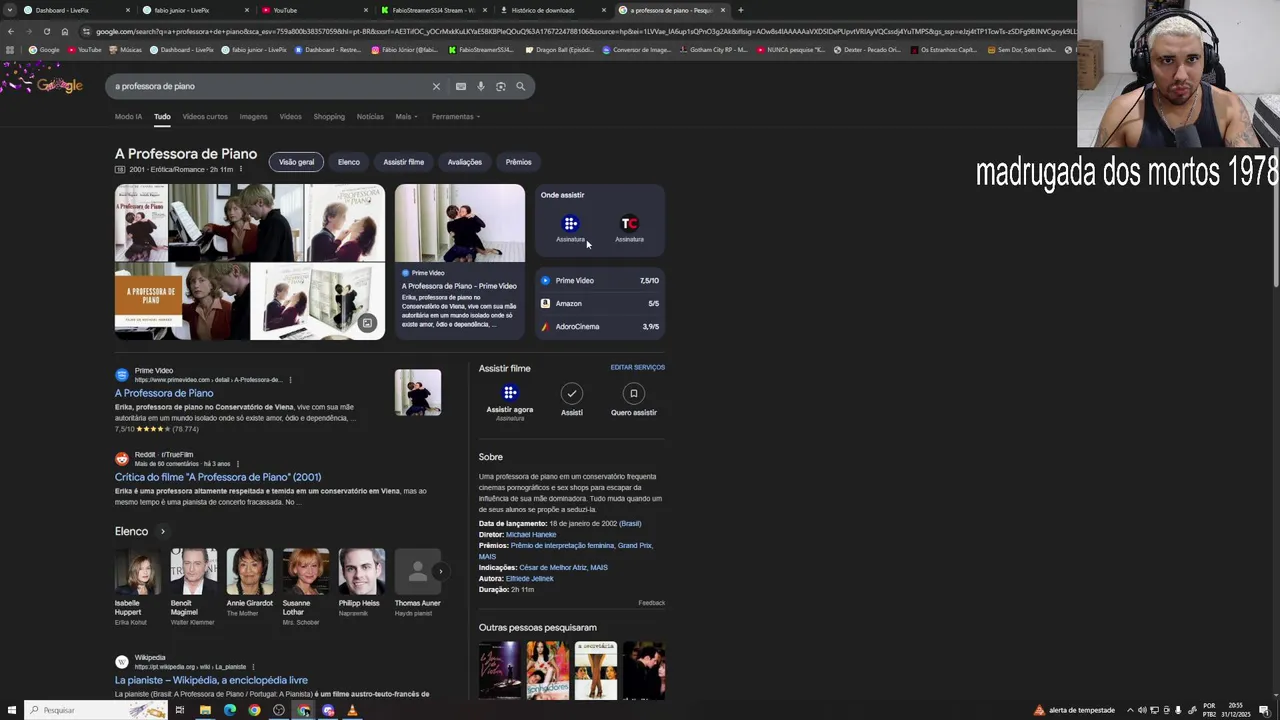Open La pianiste Wikipedia result link

tap(211, 680)
